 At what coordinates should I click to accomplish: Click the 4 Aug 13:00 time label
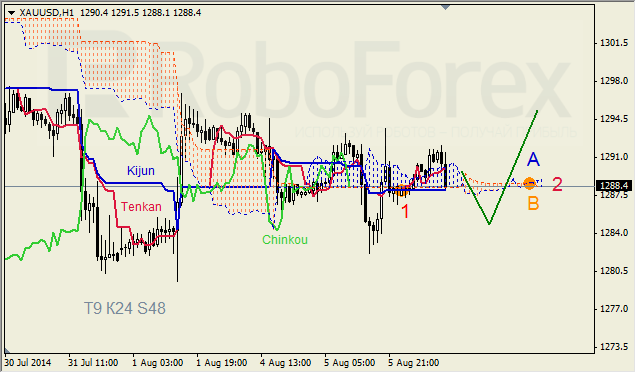[286, 362]
